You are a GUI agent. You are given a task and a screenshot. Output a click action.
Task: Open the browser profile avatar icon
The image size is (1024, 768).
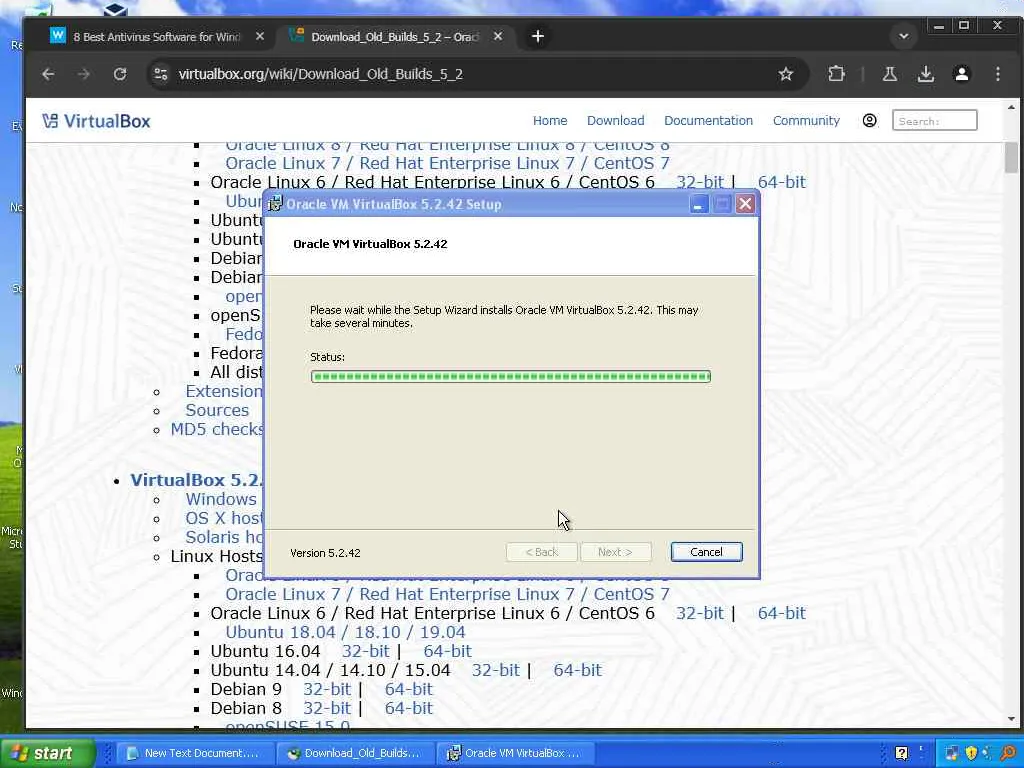[x=961, y=74]
